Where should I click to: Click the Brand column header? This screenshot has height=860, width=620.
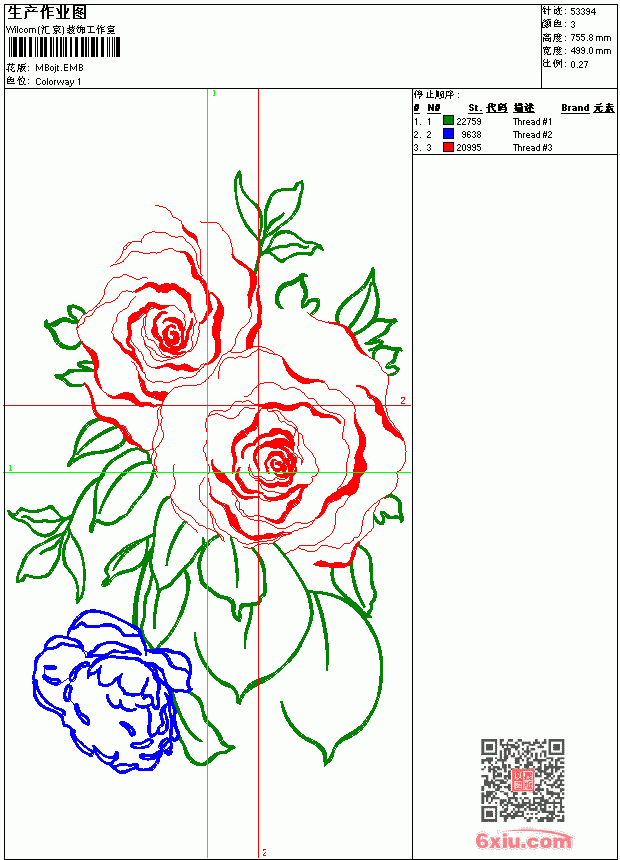click(575, 108)
